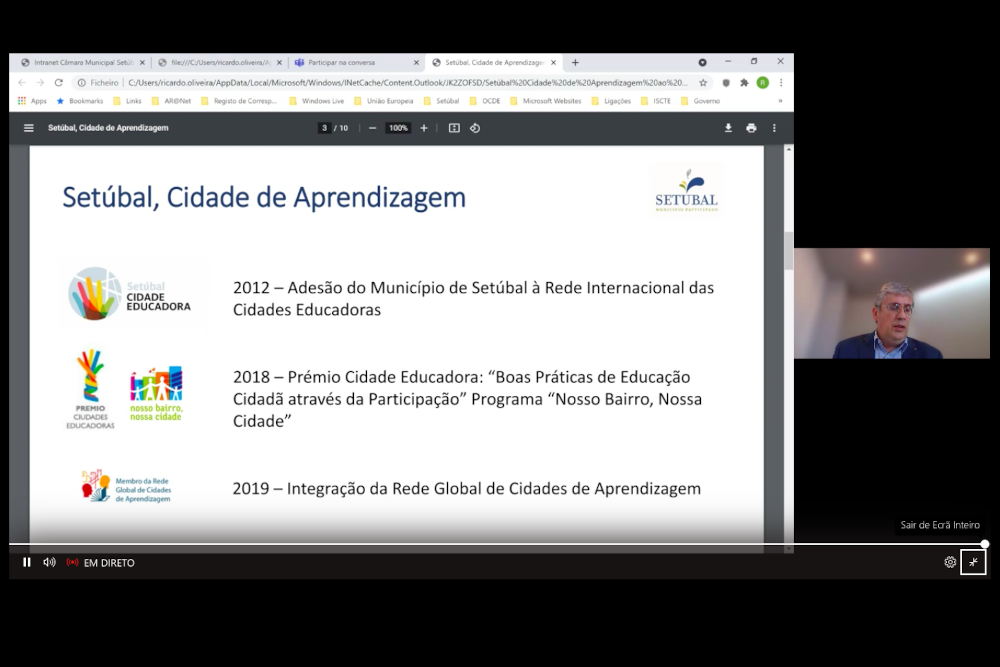Image resolution: width=1000 pixels, height=667 pixels.
Task: Print the PDF document
Action: point(751,128)
